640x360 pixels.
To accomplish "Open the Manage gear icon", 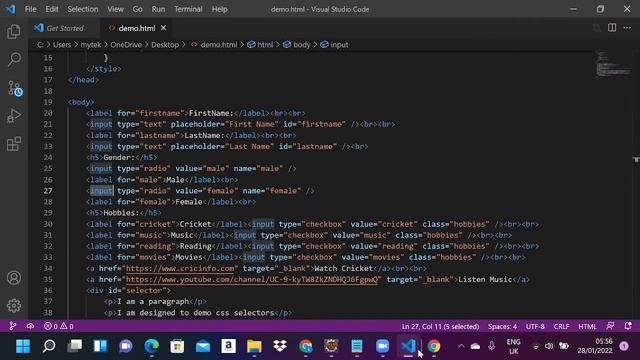I will [x=14, y=305].
